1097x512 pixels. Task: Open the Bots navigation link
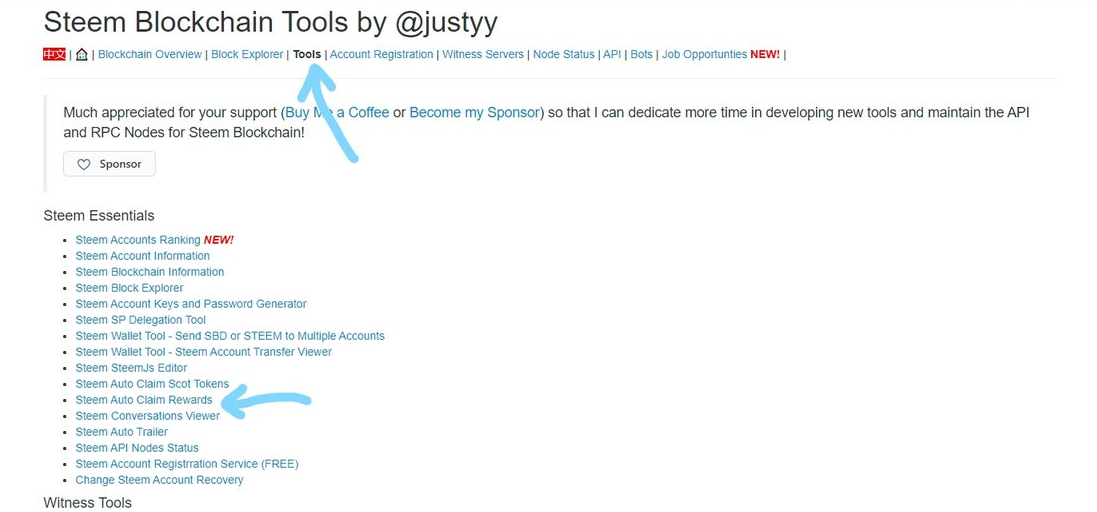(x=642, y=55)
